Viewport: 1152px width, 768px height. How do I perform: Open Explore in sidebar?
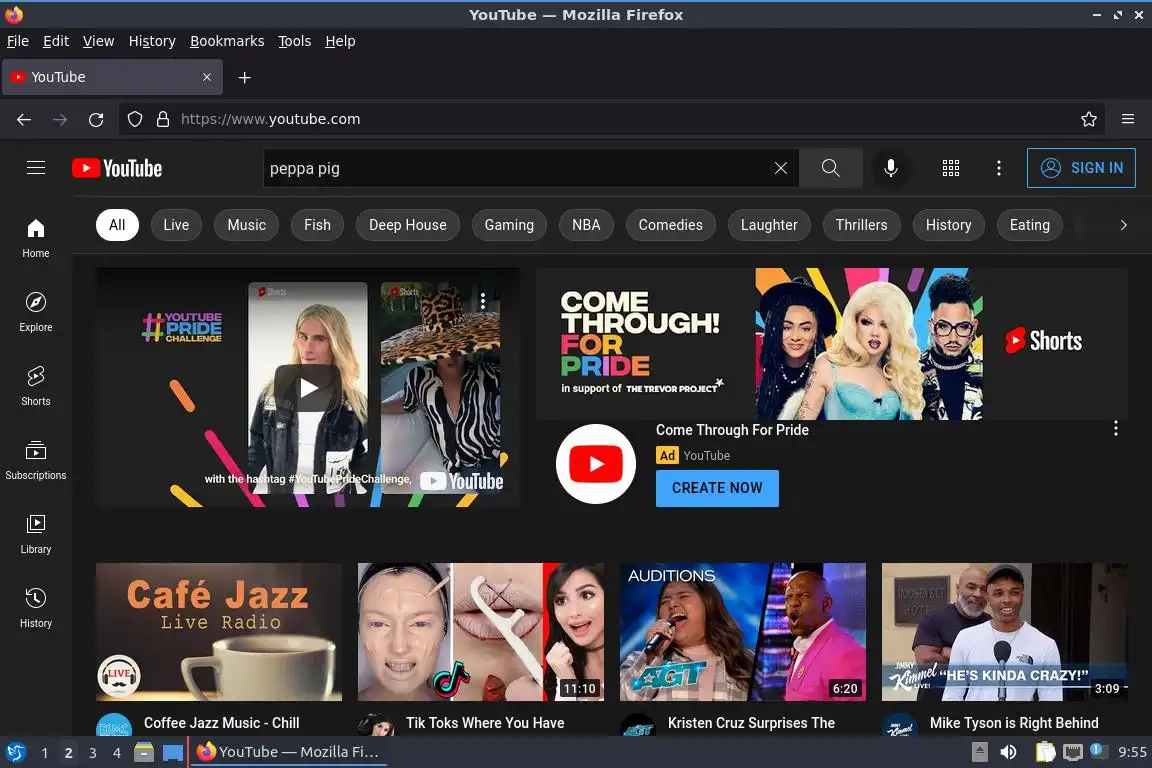click(36, 312)
